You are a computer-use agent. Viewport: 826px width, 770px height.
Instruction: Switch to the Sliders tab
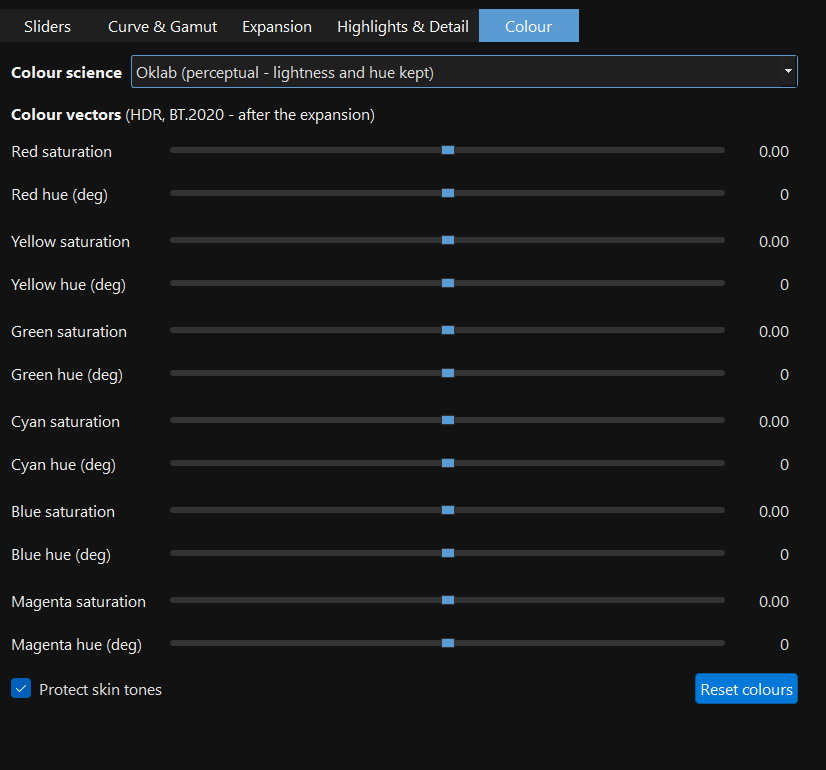[47, 26]
